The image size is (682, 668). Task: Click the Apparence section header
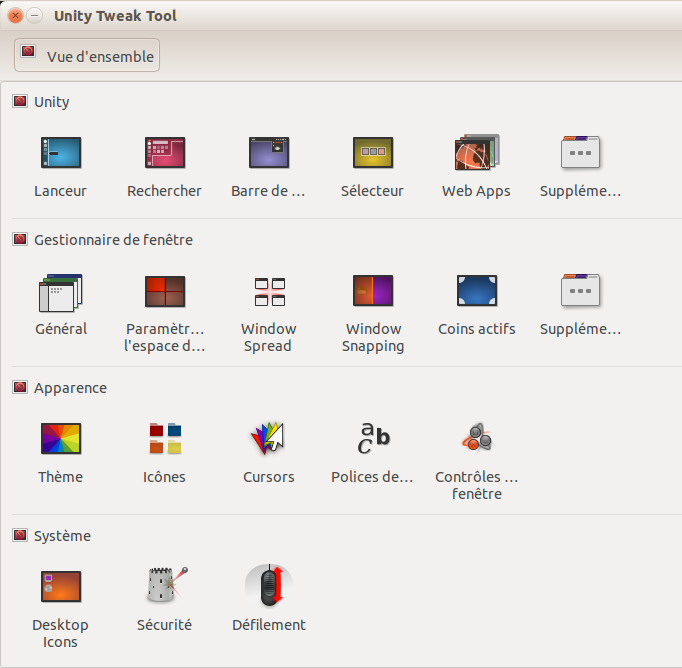(70, 387)
